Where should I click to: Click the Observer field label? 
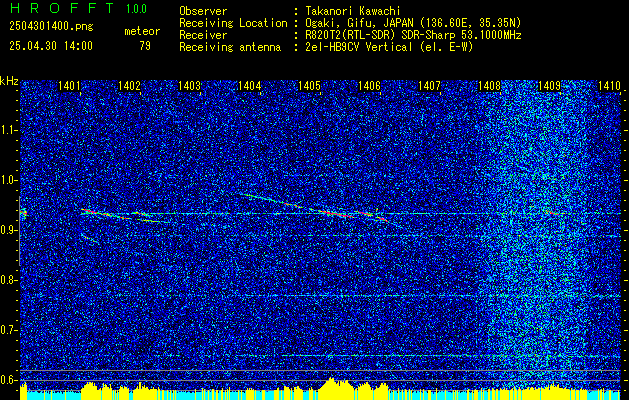203,11
